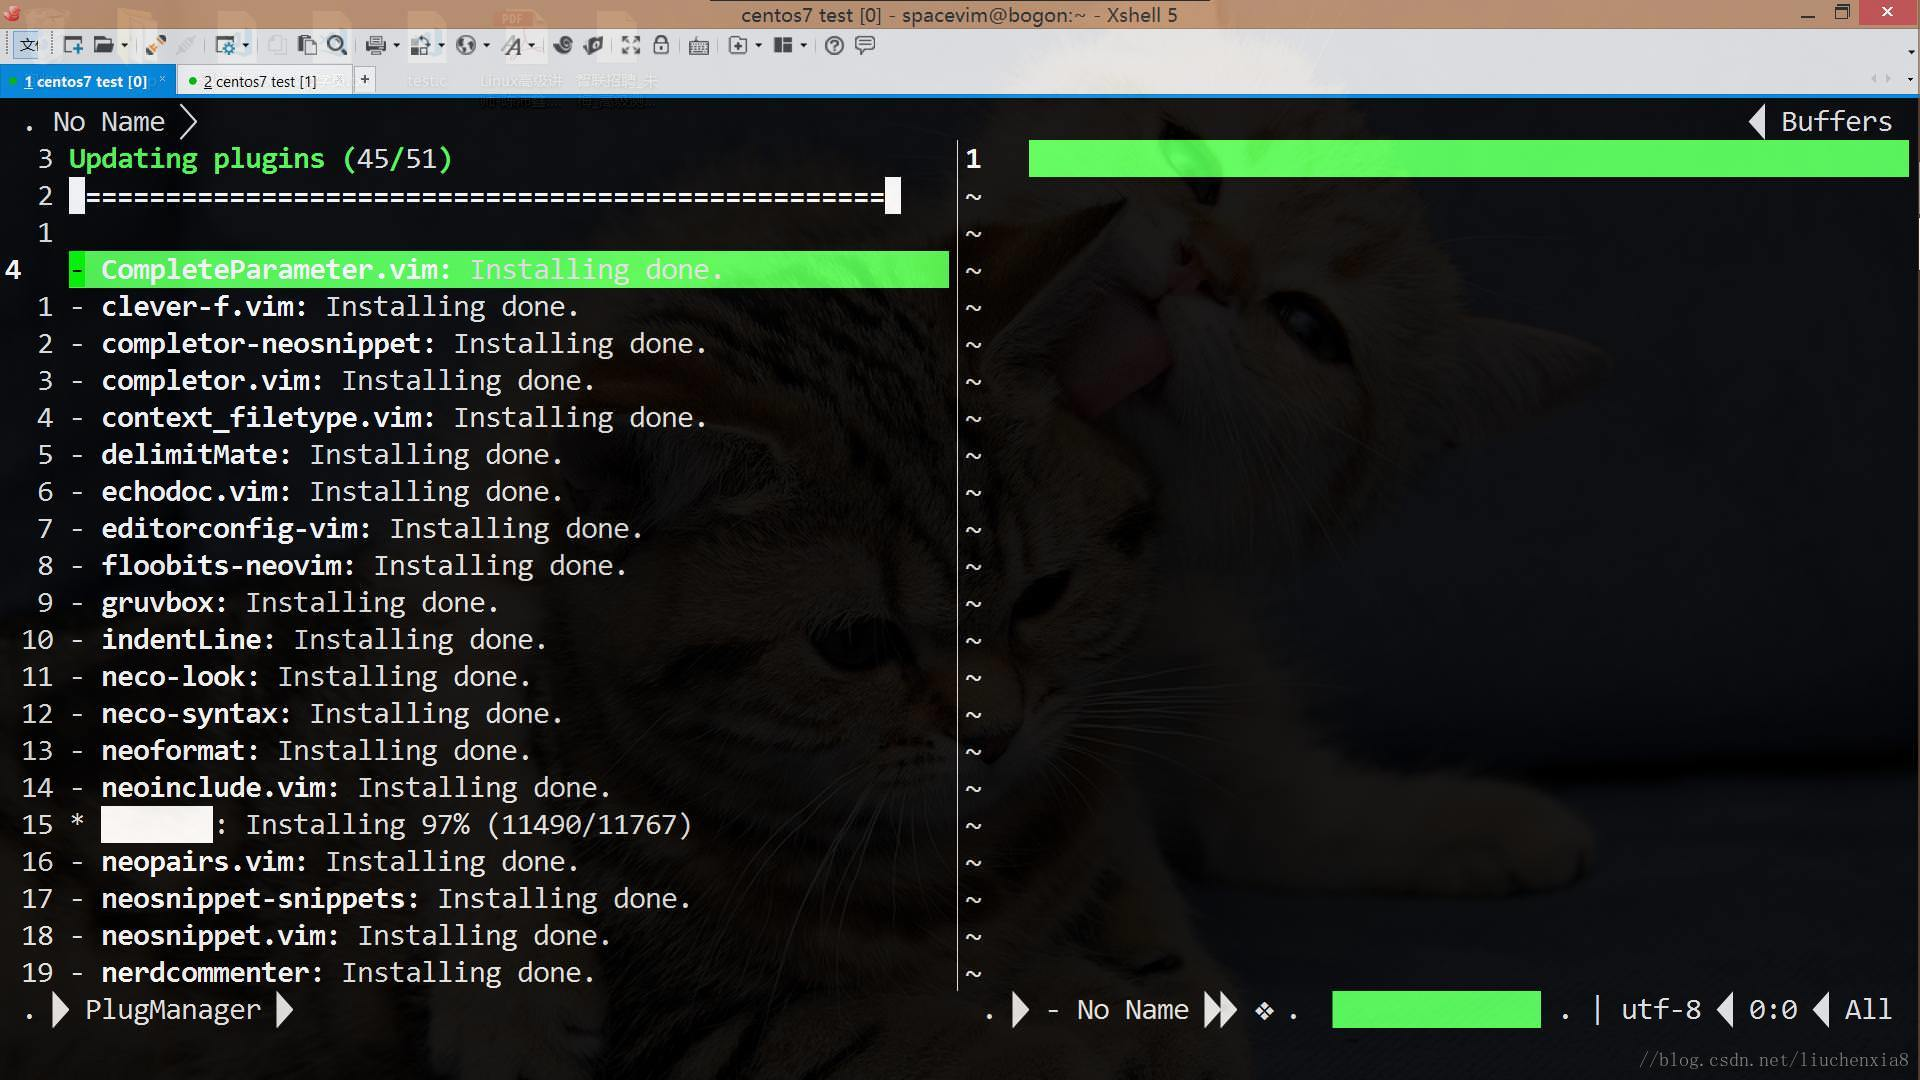Click the Reconnect session icon
The width and height of the screenshot is (1920, 1080).
pos(155,45)
